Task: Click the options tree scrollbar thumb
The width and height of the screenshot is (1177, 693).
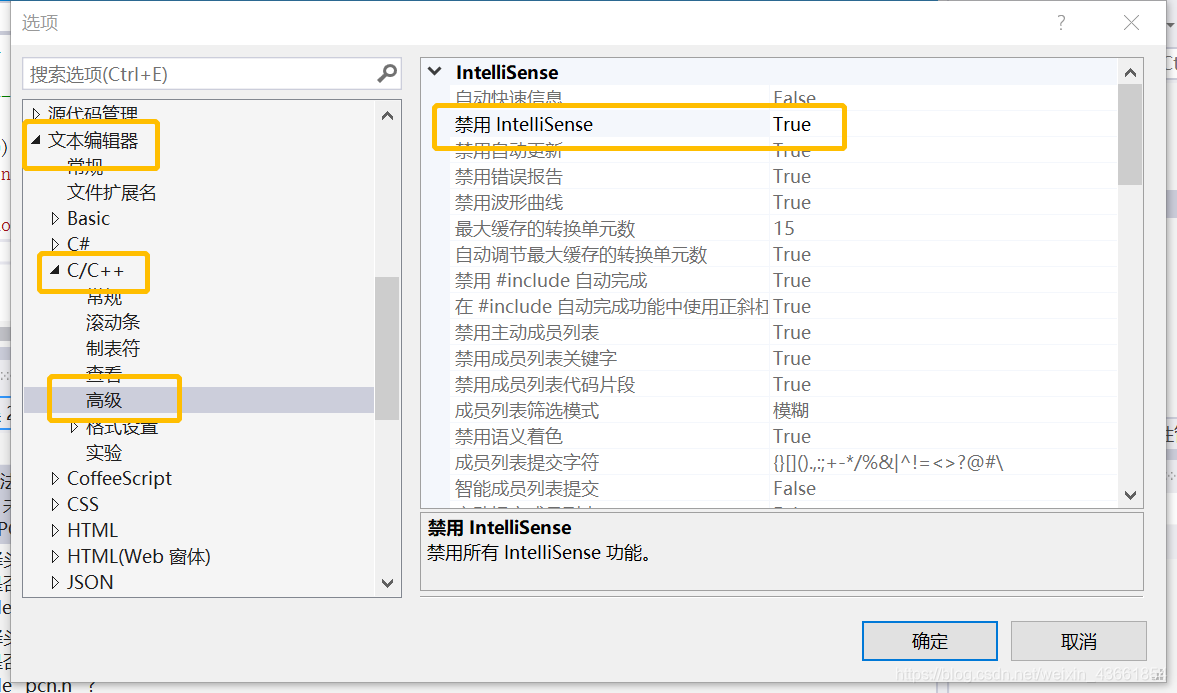Action: tap(387, 348)
